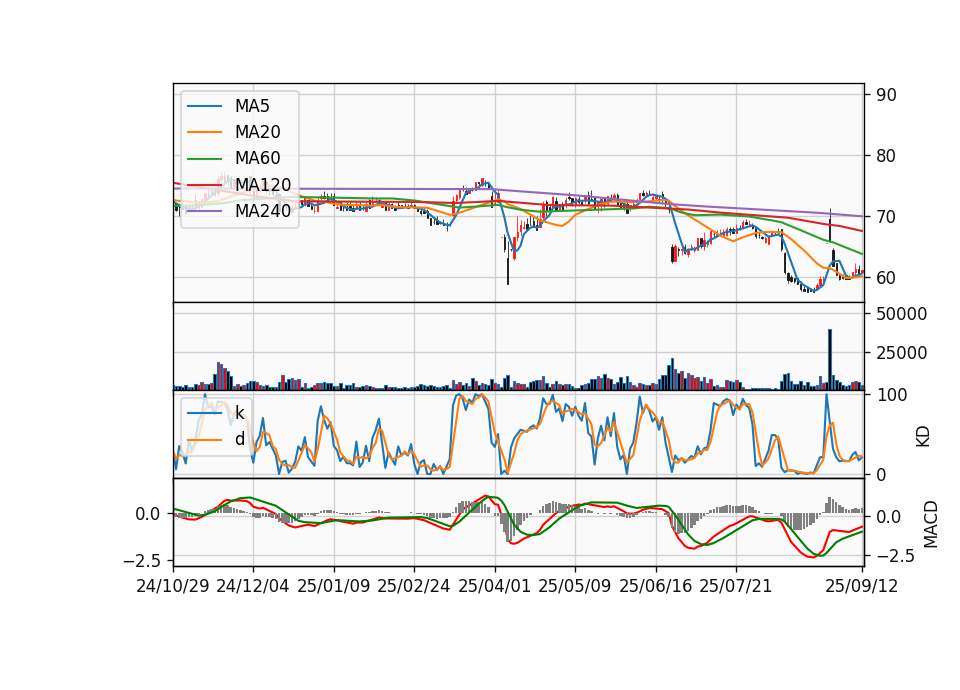Click the green MA60 legend line sample
The width and height of the screenshot is (960, 690).
click(204, 159)
